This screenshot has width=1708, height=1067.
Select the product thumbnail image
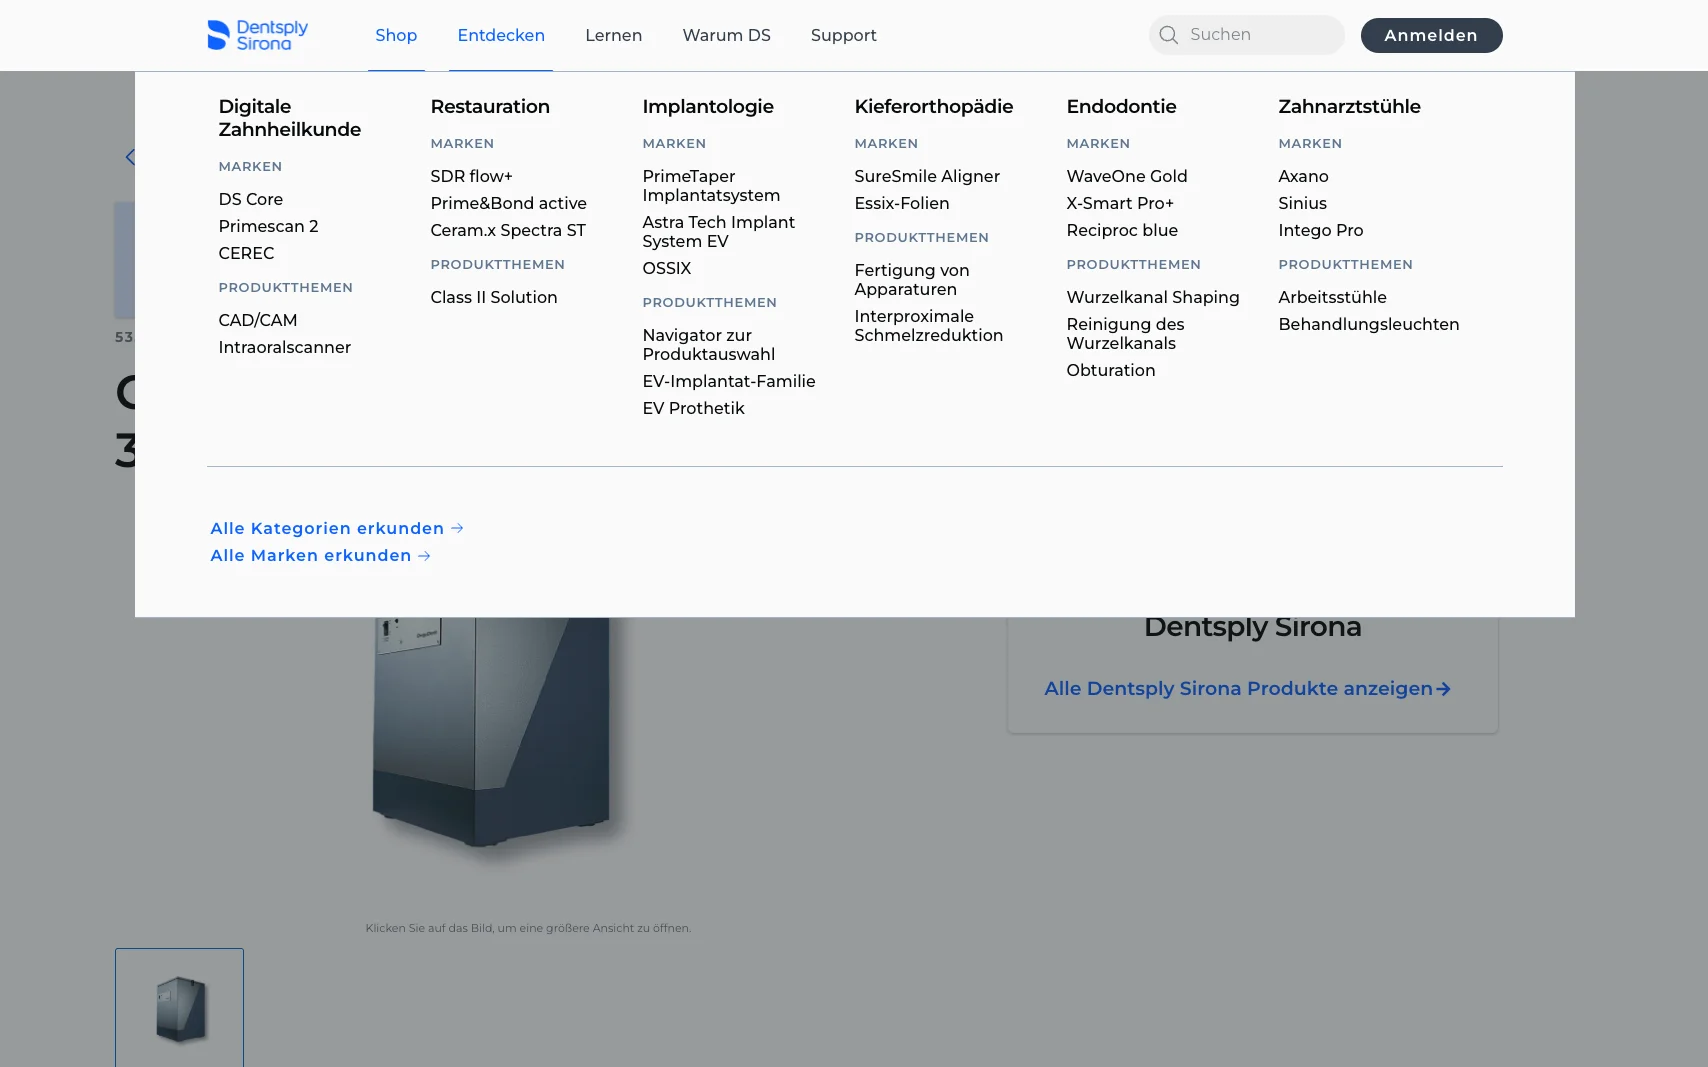tap(180, 1008)
